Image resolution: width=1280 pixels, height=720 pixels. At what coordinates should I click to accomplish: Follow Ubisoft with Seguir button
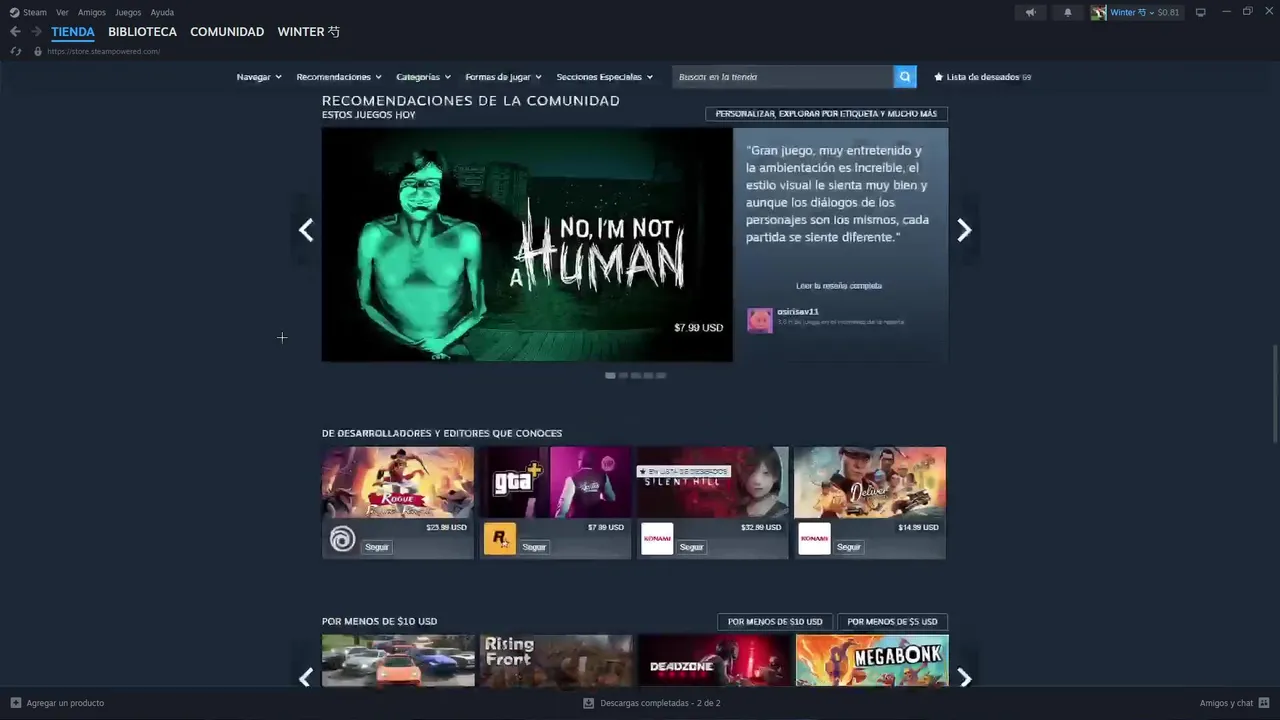coord(377,547)
